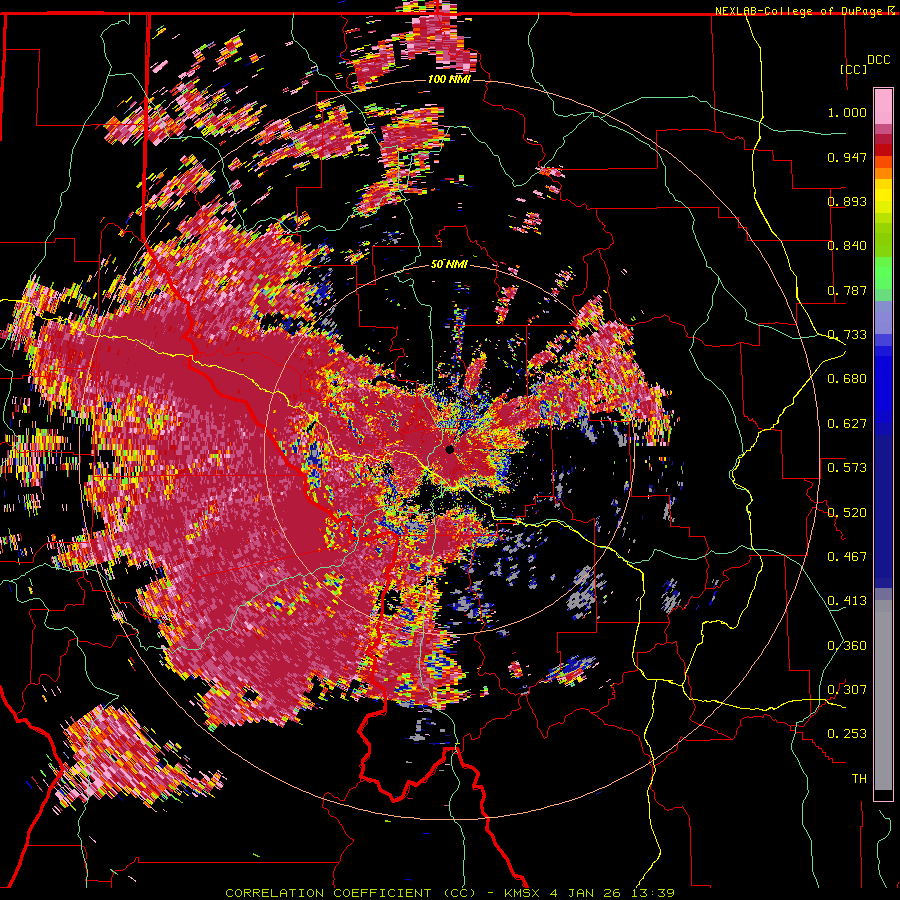
Task: Click the [CC] units label
Action: pos(853,69)
